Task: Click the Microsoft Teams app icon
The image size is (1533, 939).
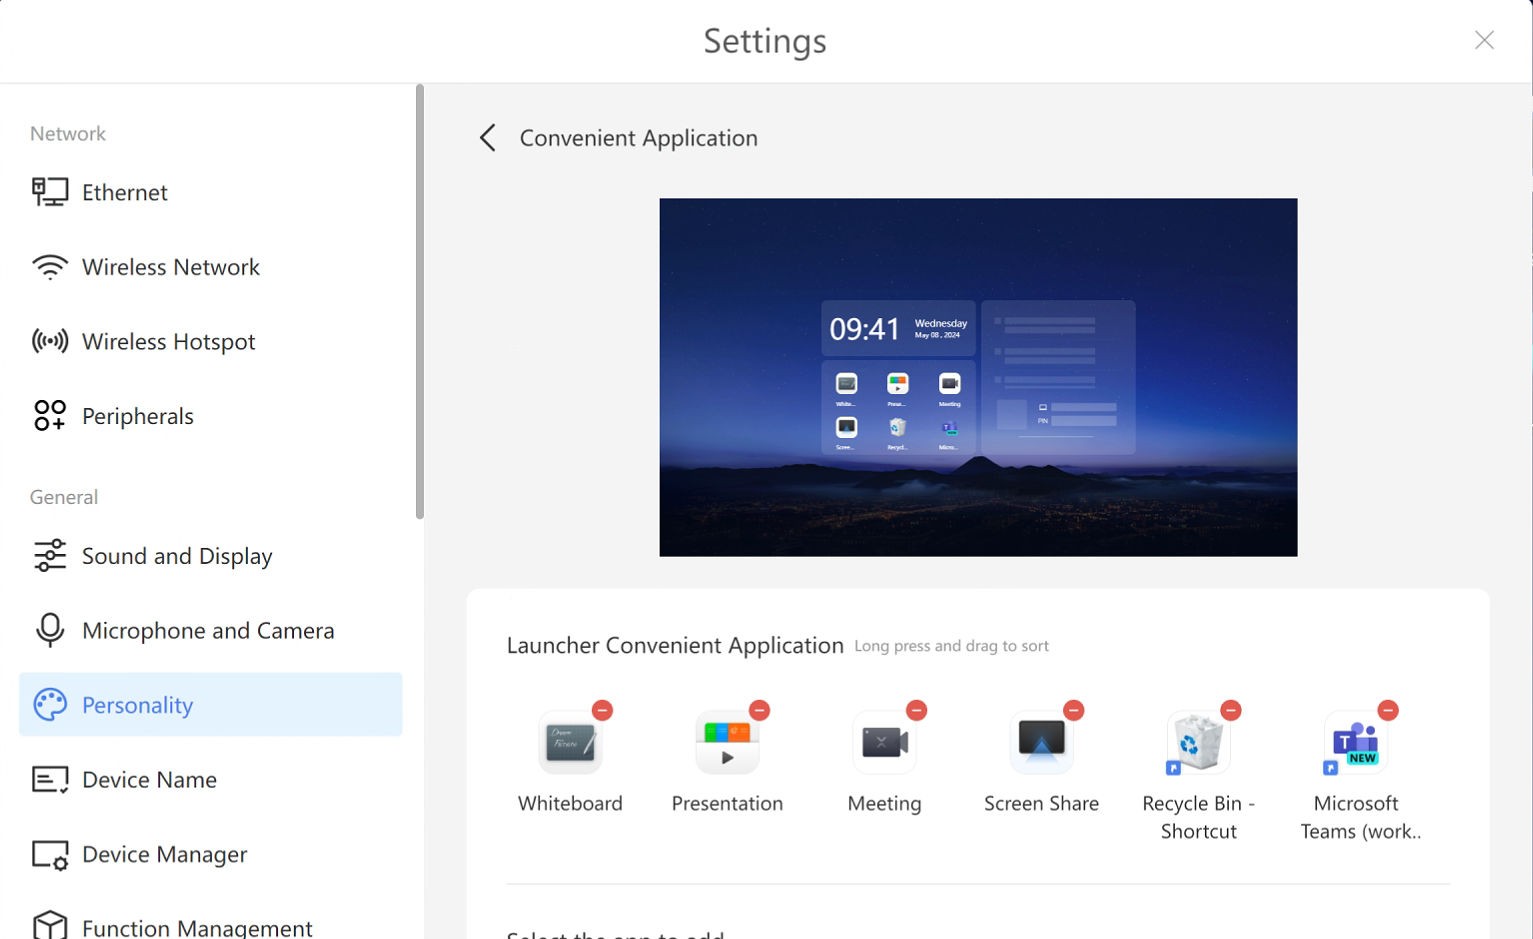Action: click(x=1355, y=743)
